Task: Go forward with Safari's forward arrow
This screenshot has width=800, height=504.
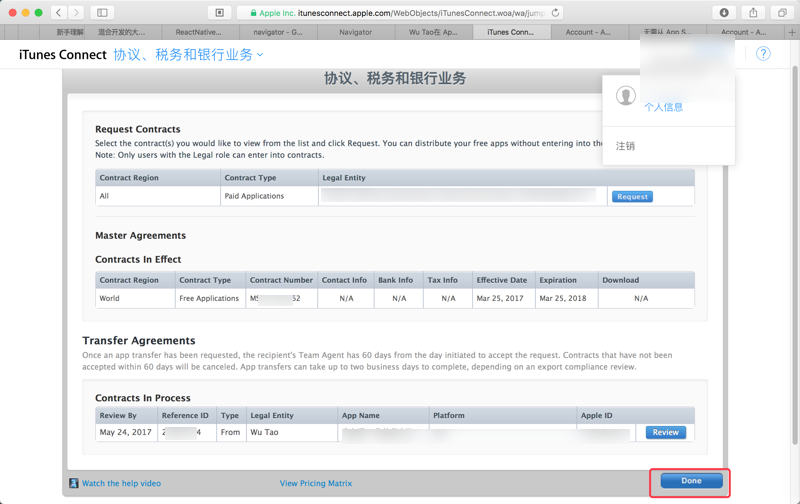Action: tap(76, 13)
